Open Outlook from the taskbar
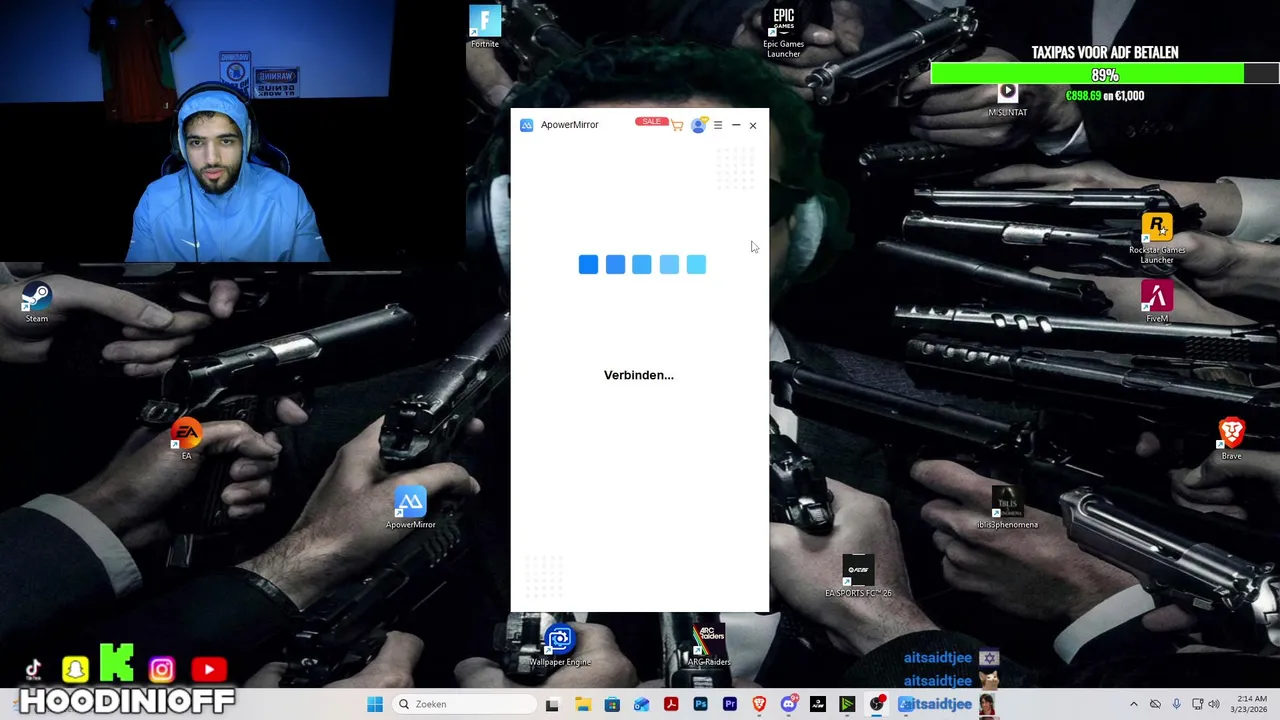1280x720 pixels. point(641,704)
